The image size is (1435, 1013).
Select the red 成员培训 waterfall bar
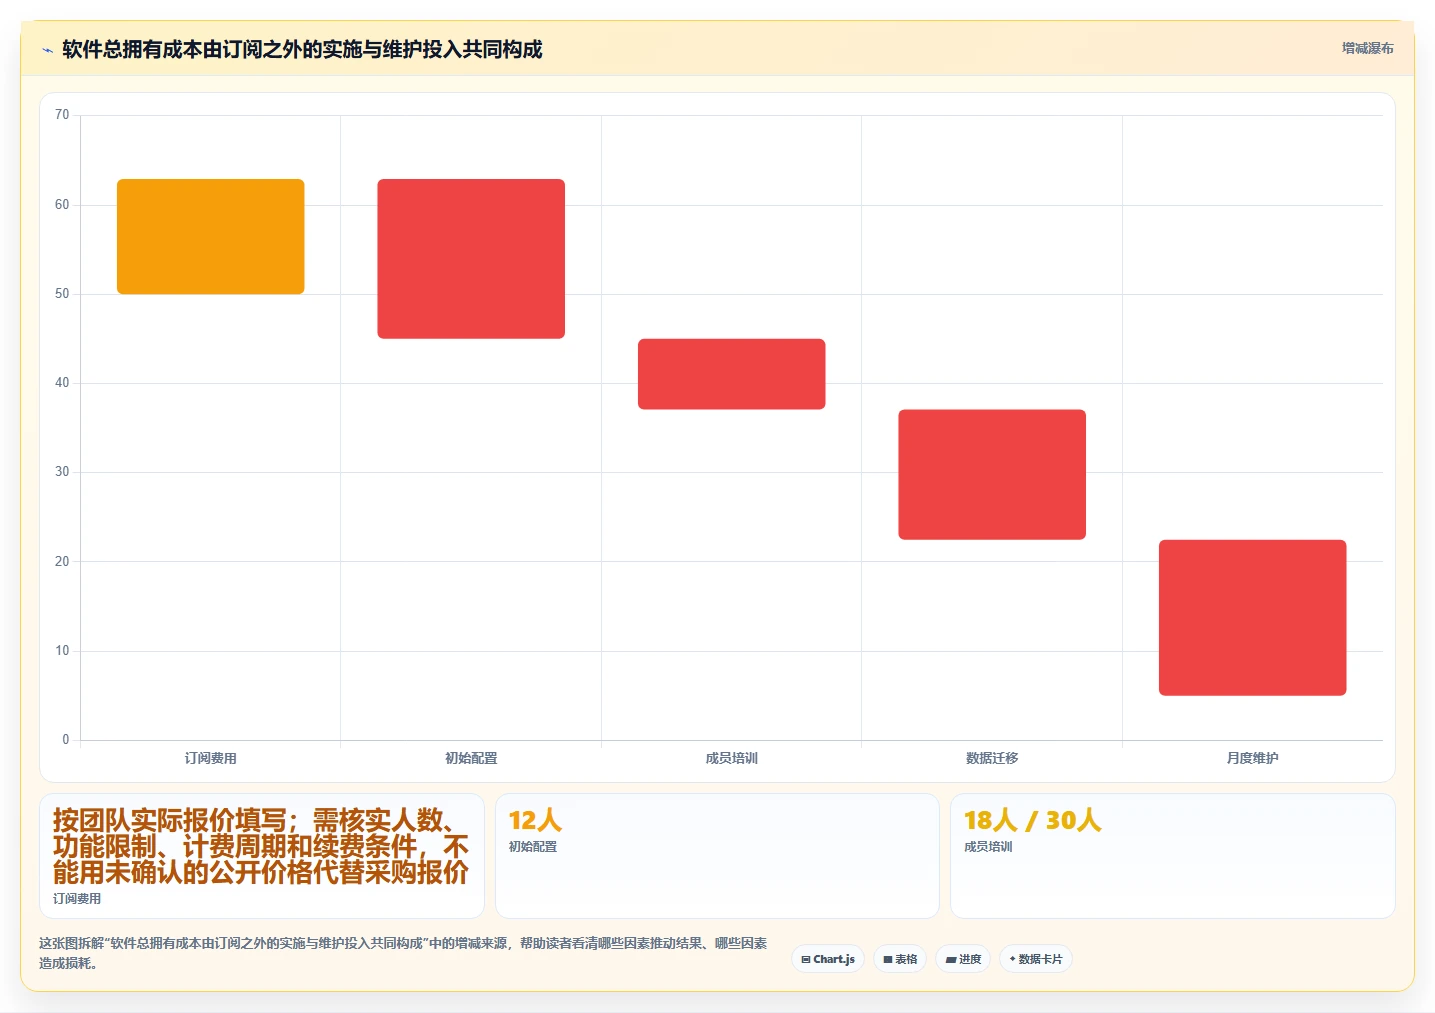(732, 374)
